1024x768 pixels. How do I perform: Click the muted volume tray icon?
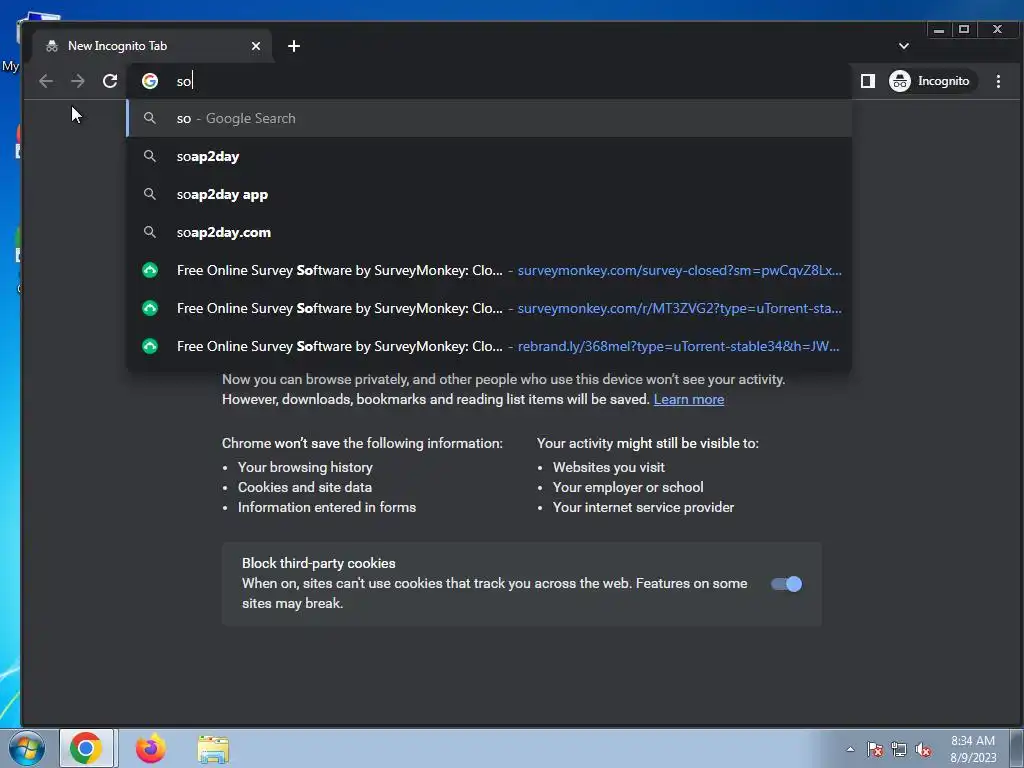point(923,749)
